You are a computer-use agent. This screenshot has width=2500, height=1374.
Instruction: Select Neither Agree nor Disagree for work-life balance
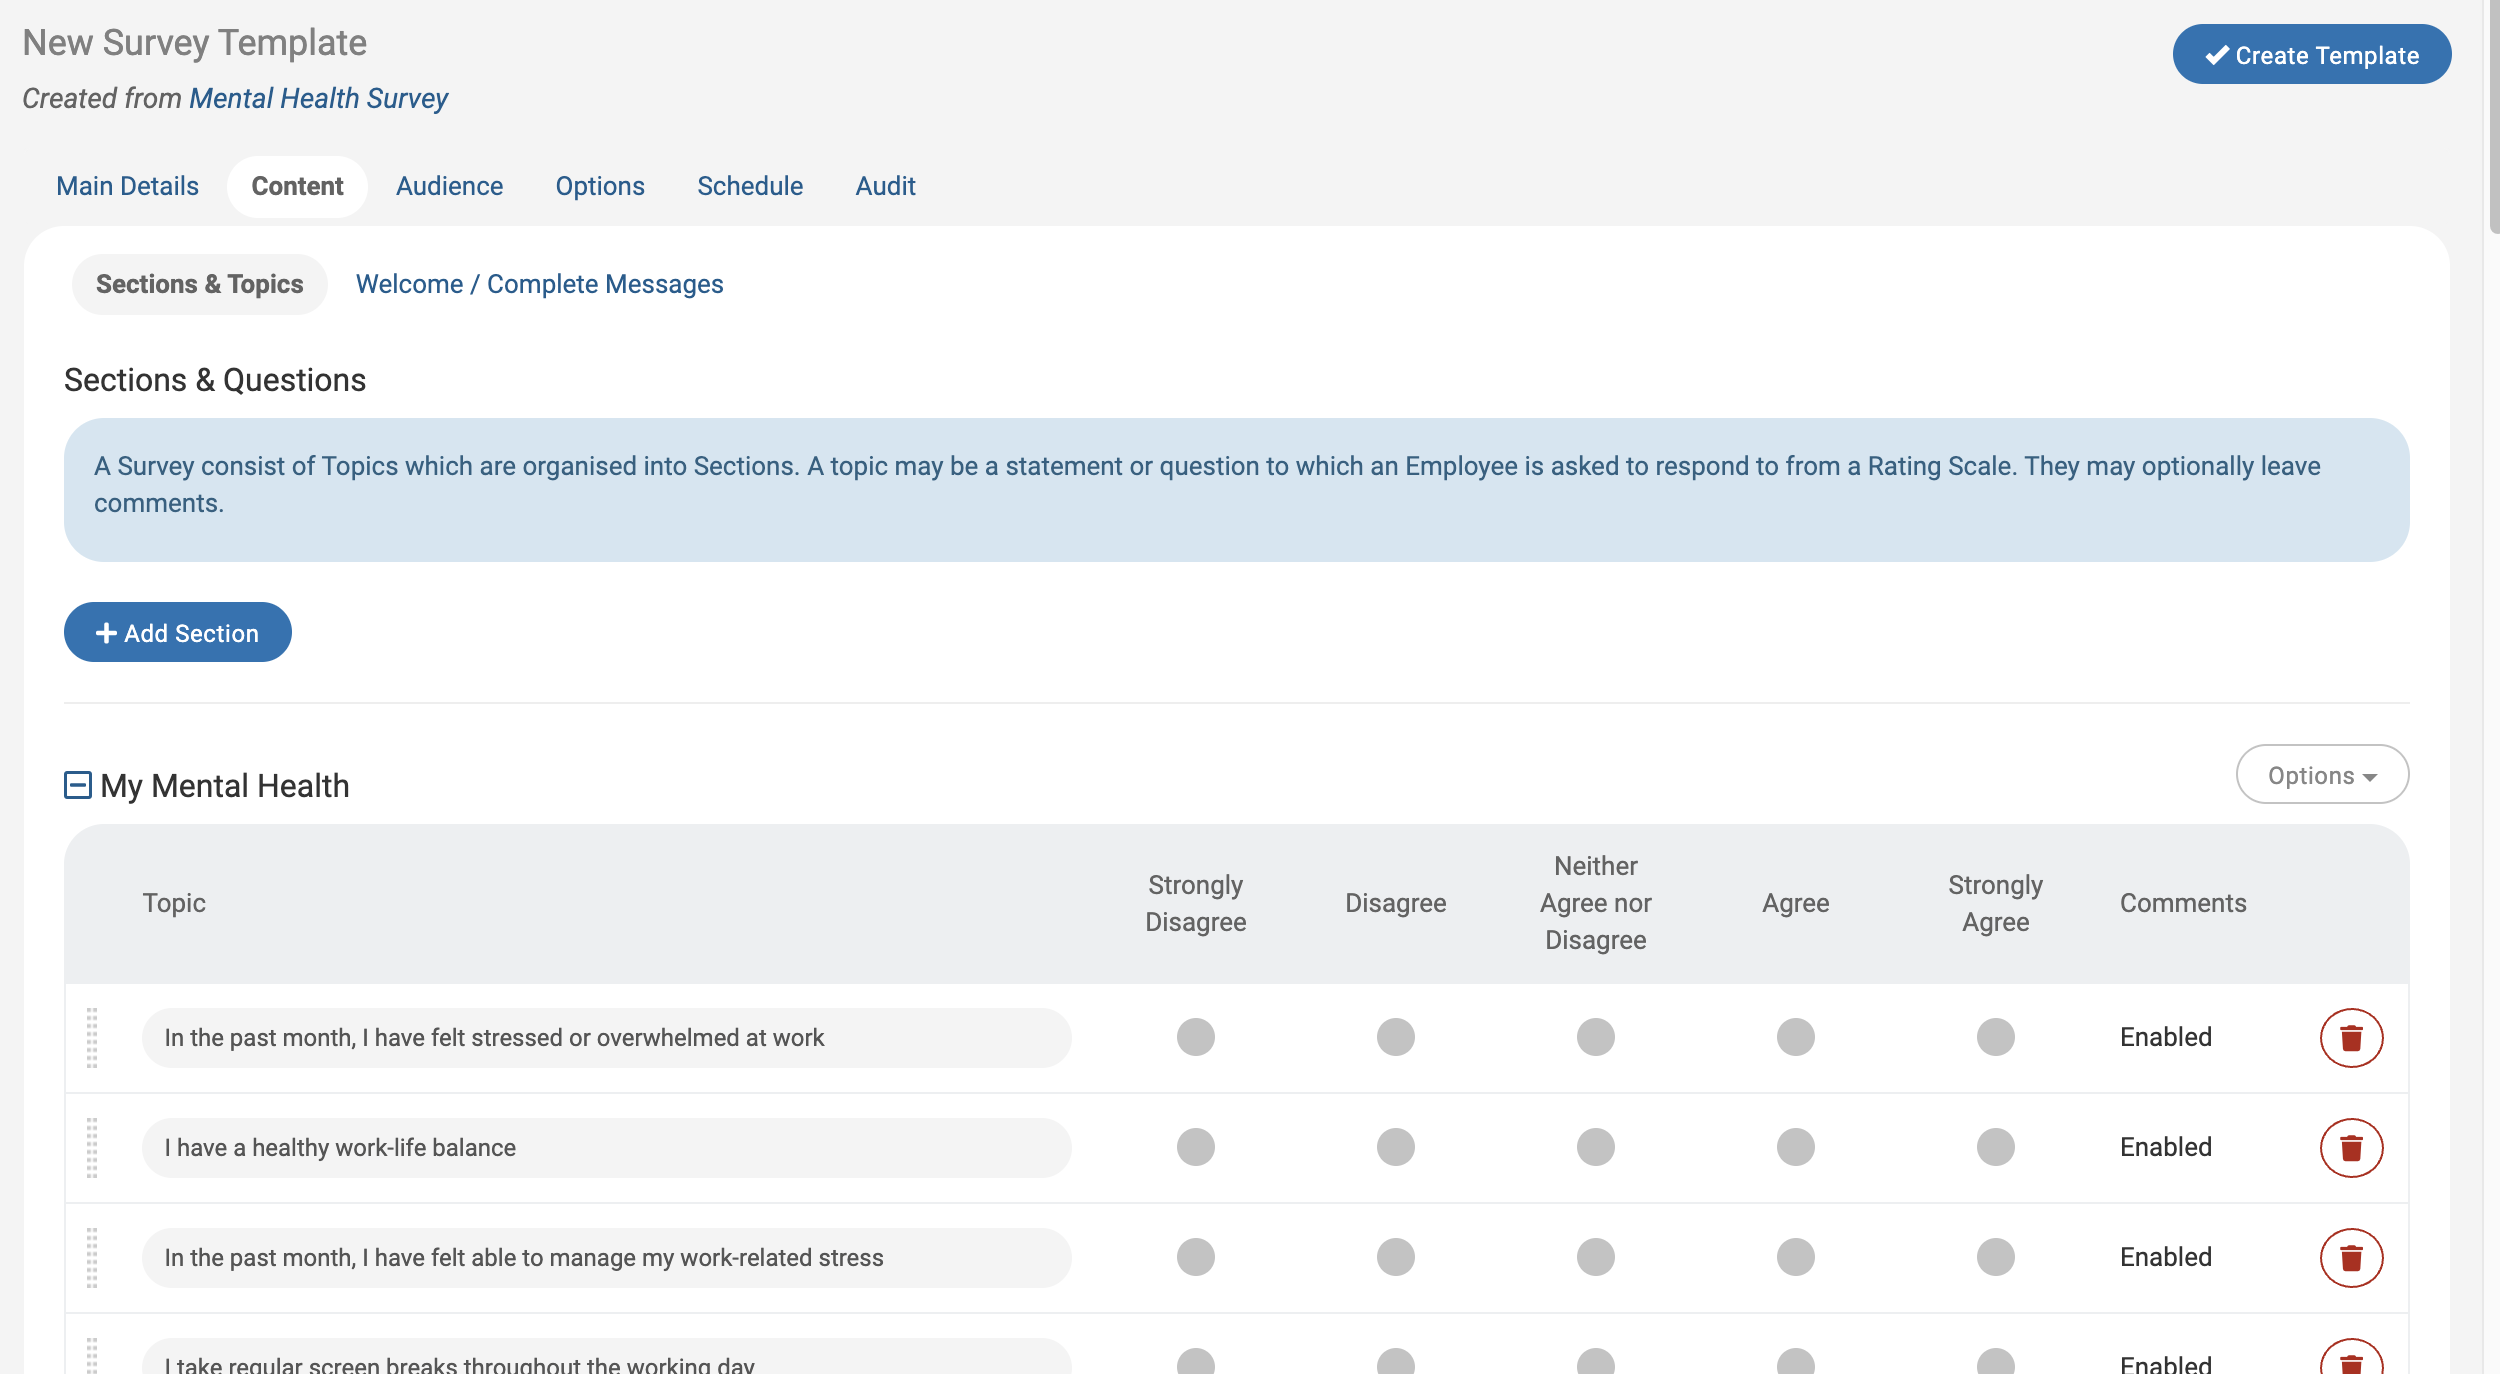click(x=1595, y=1147)
